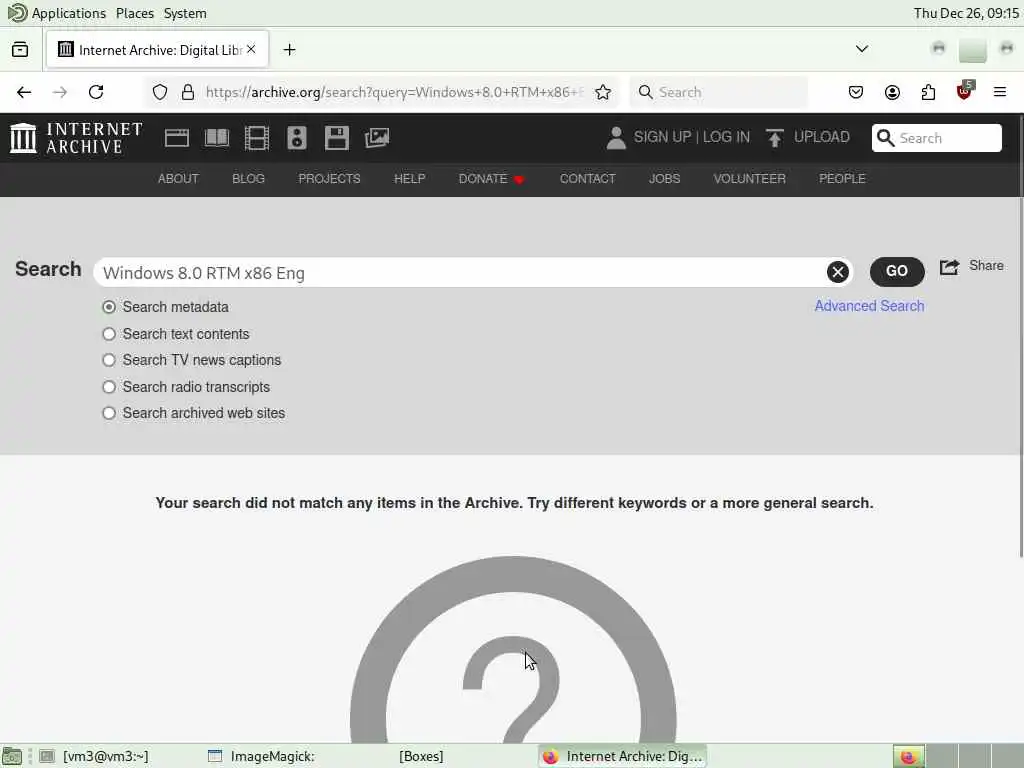Close the Internet Archive tab
The image size is (1024, 768).
[251, 50]
